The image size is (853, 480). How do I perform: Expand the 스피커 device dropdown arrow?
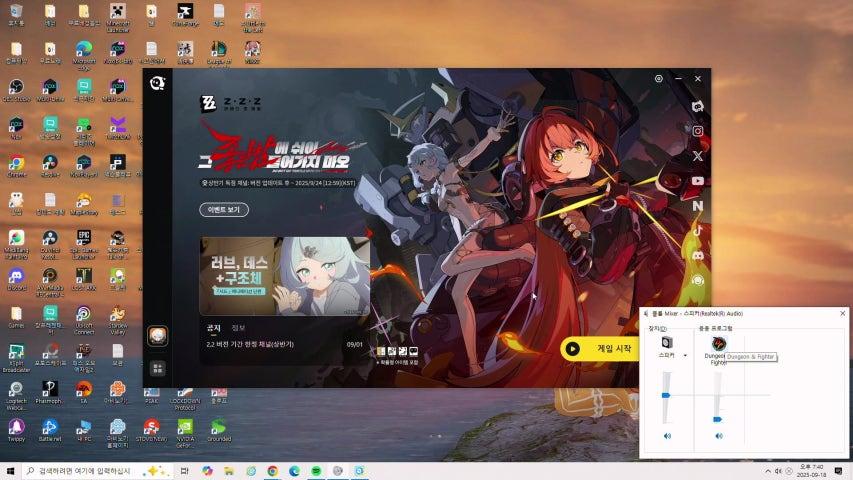pyautogui.click(x=685, y=355)
